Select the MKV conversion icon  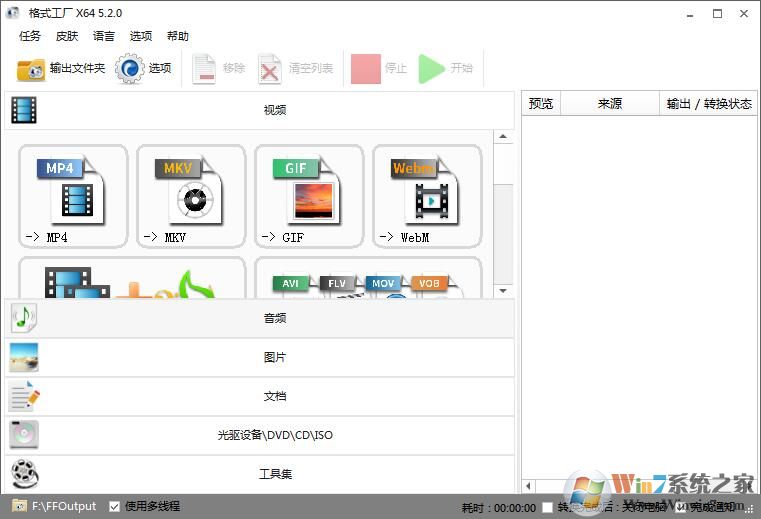[x=191, y=195]
